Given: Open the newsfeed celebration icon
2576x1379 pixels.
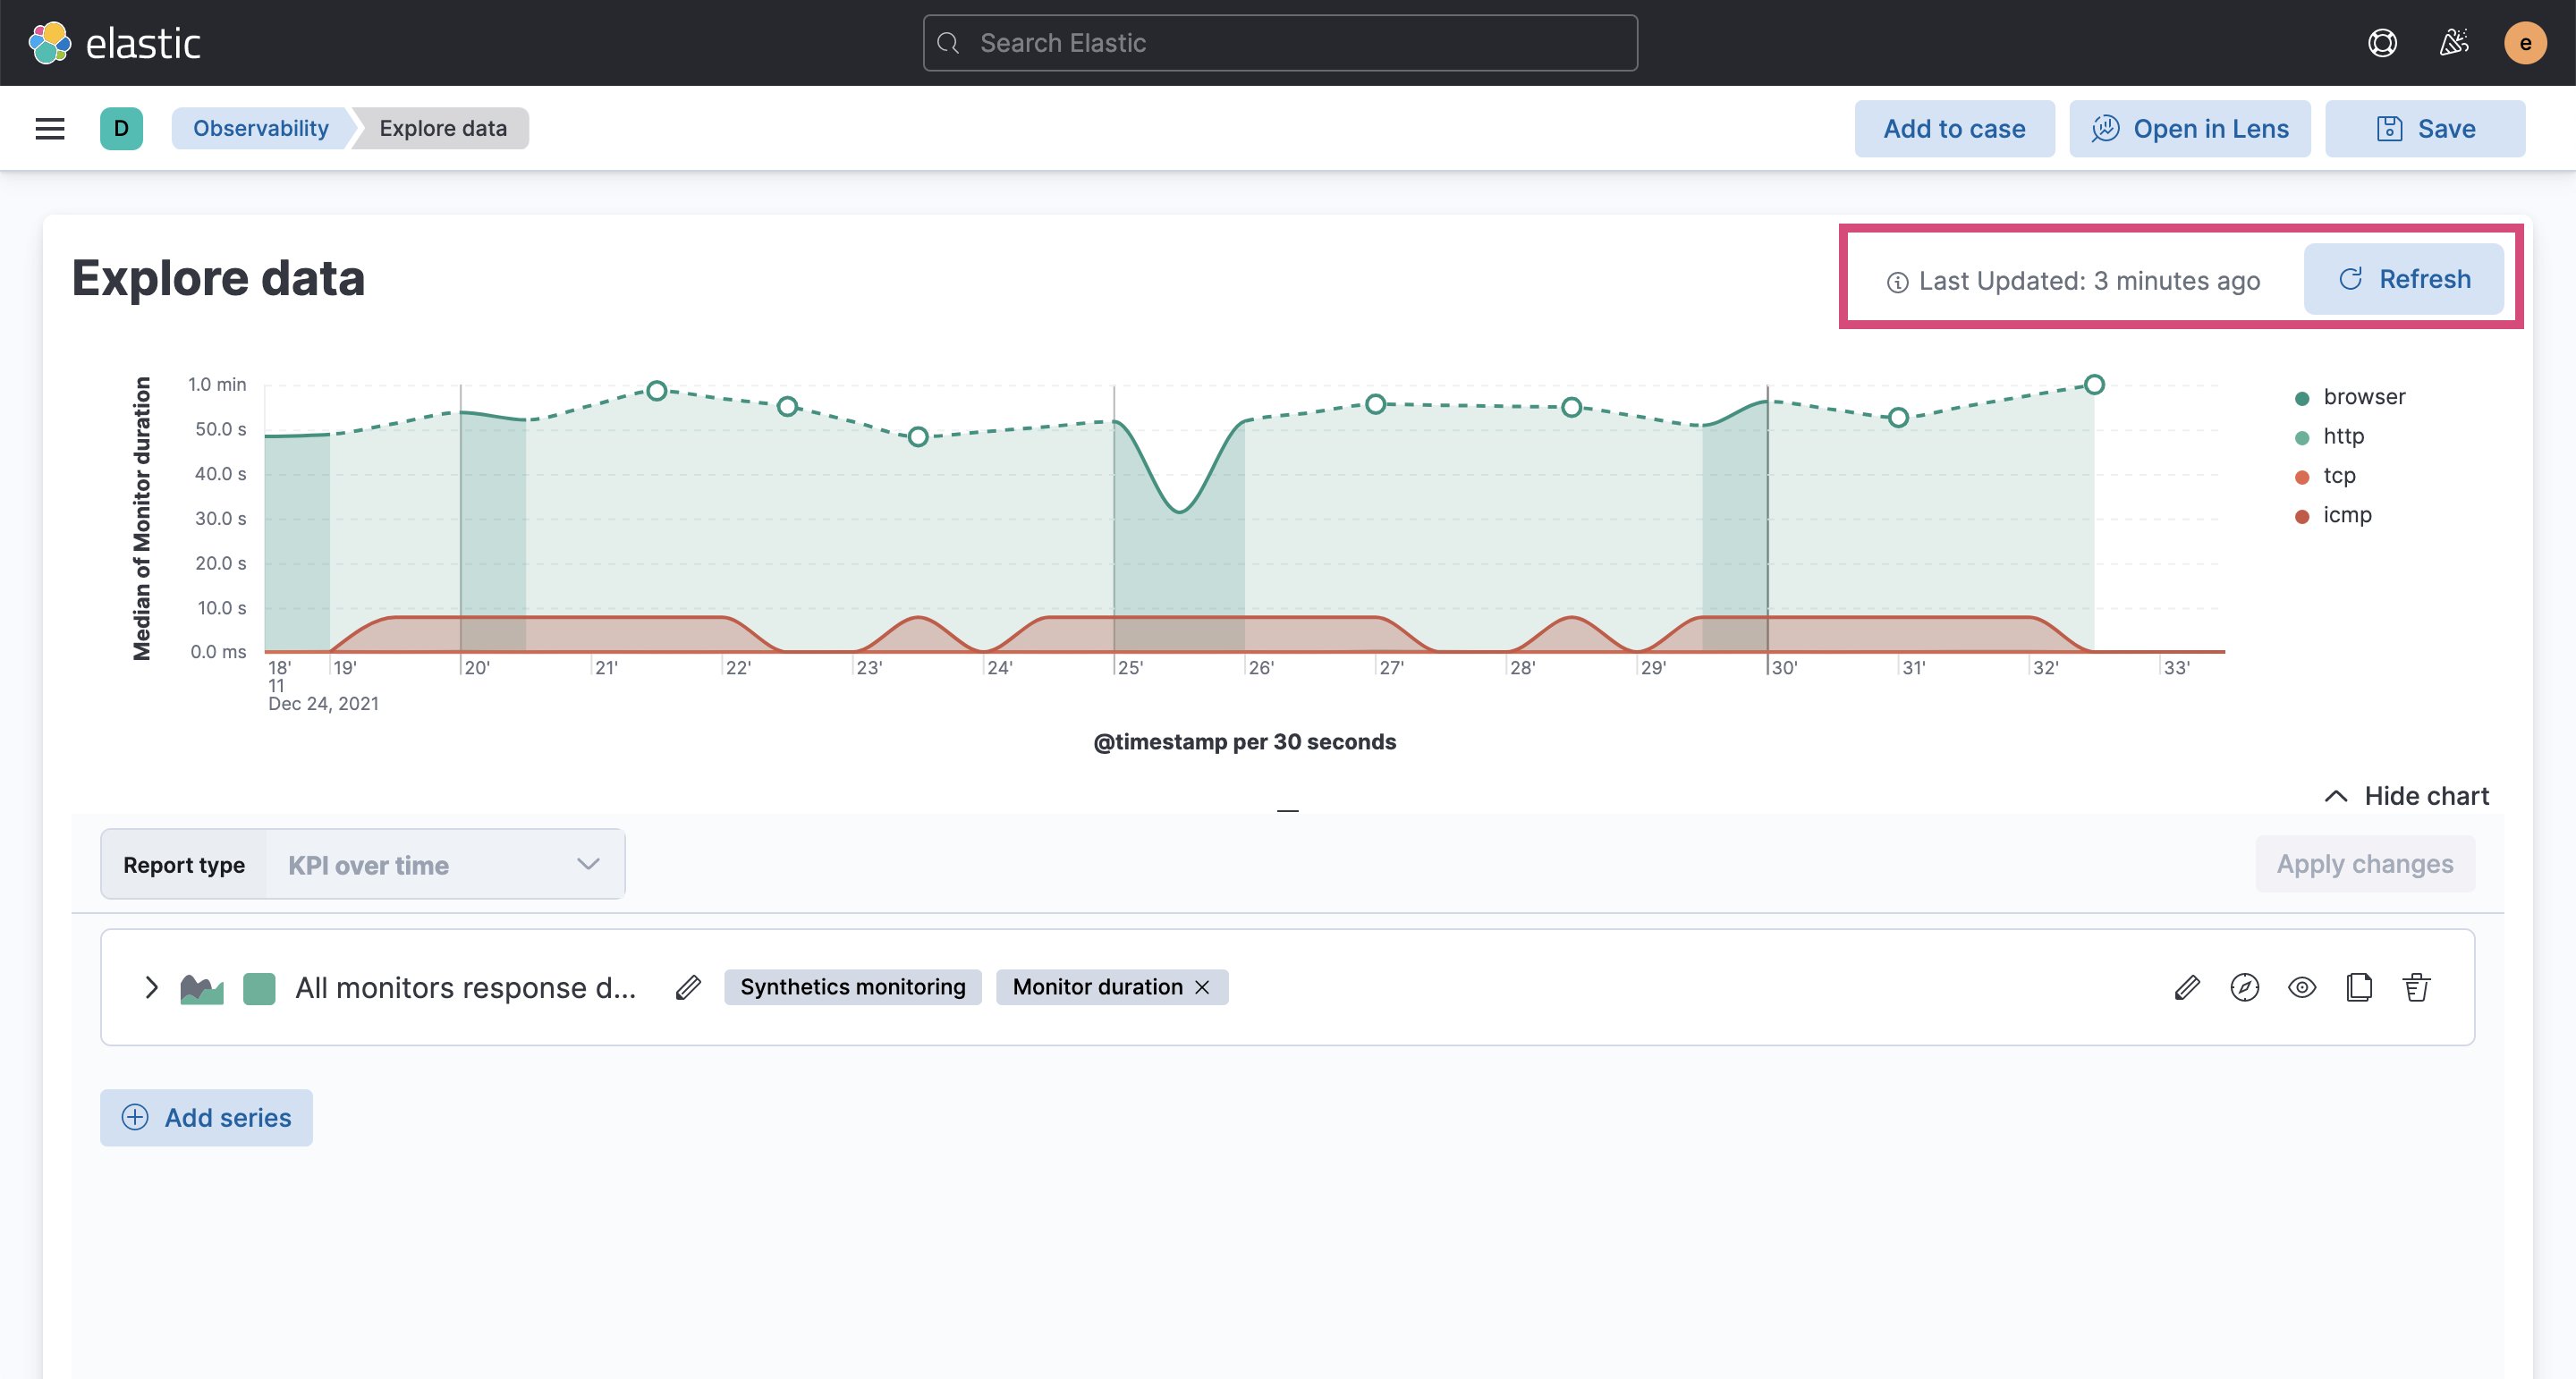Looking at the screenshot, I should [2453, 43].
